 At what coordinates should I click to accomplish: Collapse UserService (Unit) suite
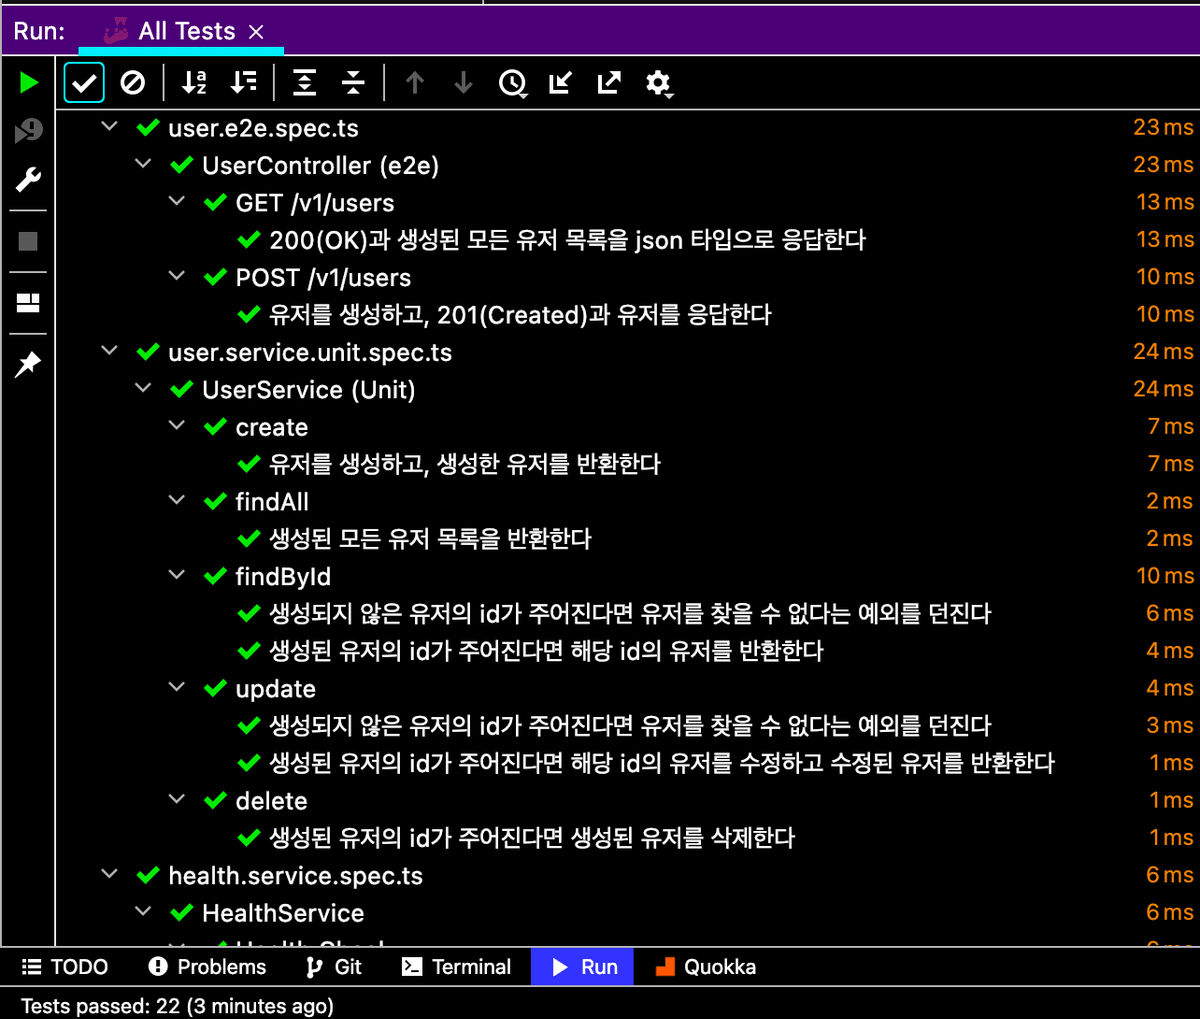pos(143,388)
